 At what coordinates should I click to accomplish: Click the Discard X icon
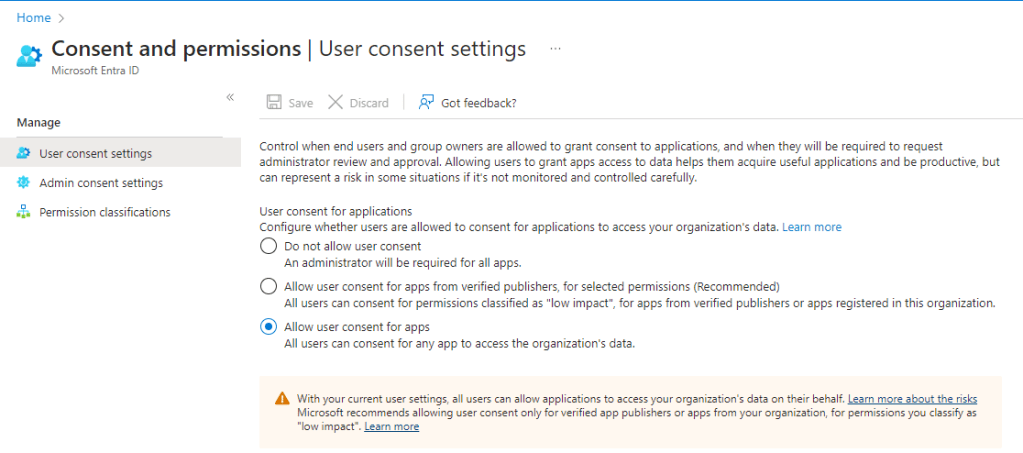pos(335,103)
